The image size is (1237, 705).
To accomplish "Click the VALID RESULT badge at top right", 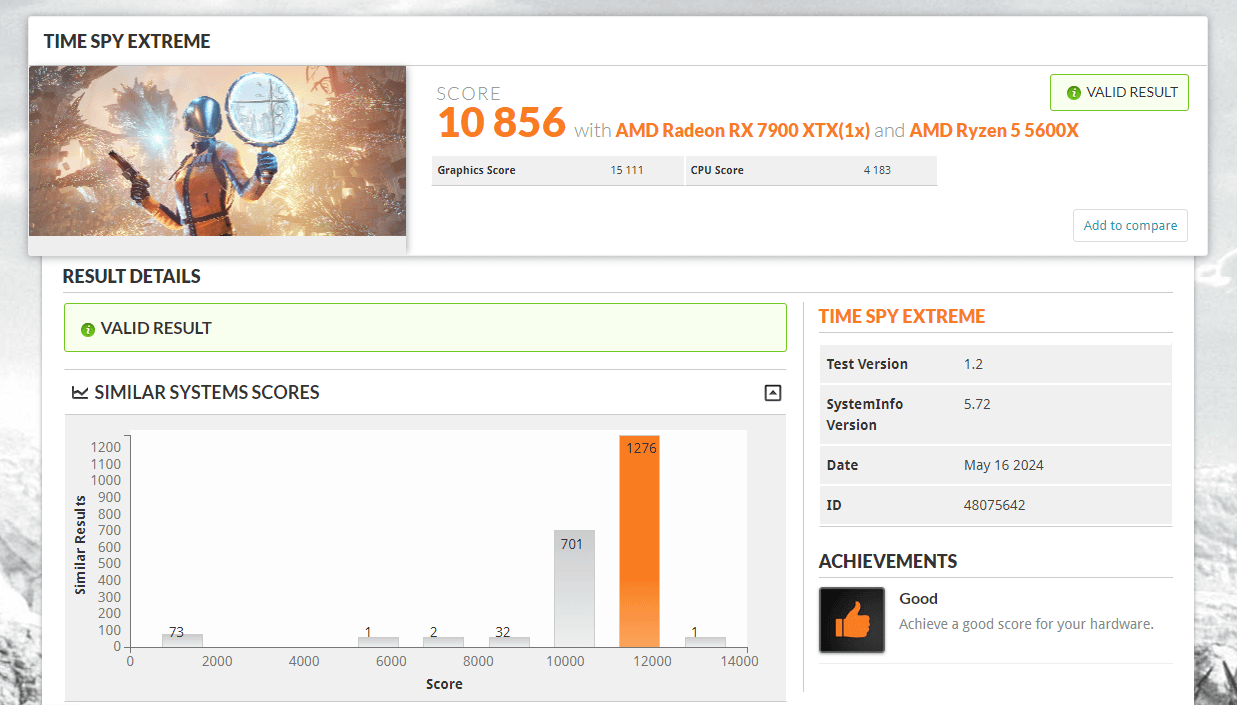I will pyautogui.click(x=1119, y=92).
